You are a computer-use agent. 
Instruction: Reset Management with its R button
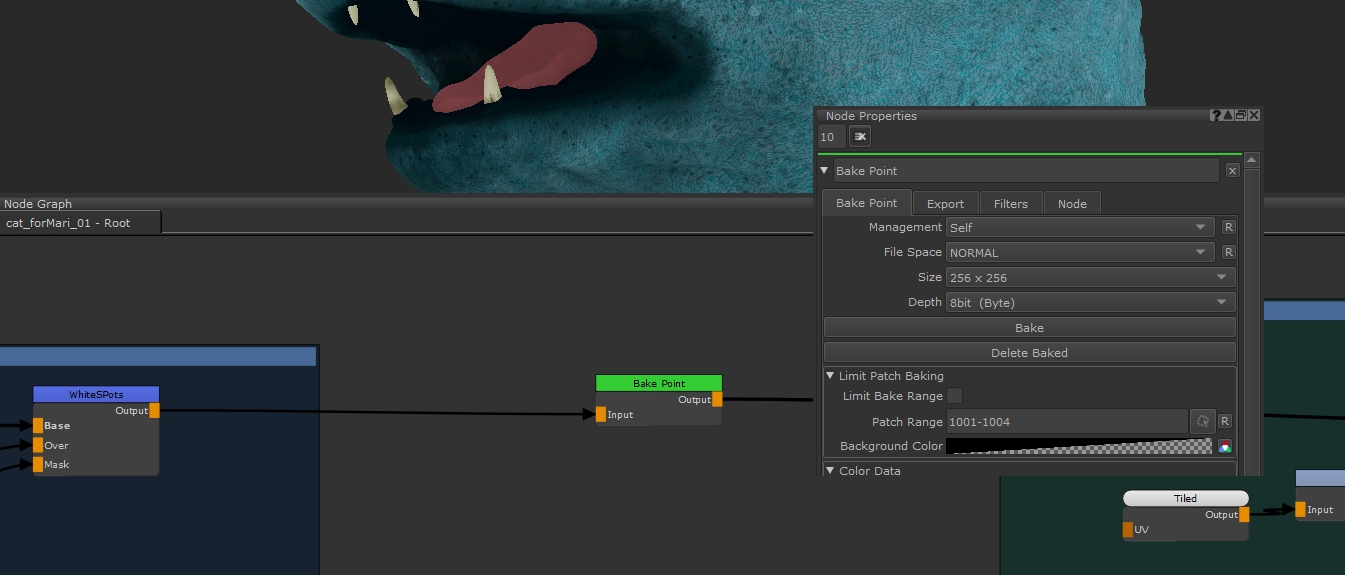[1229, 227]
